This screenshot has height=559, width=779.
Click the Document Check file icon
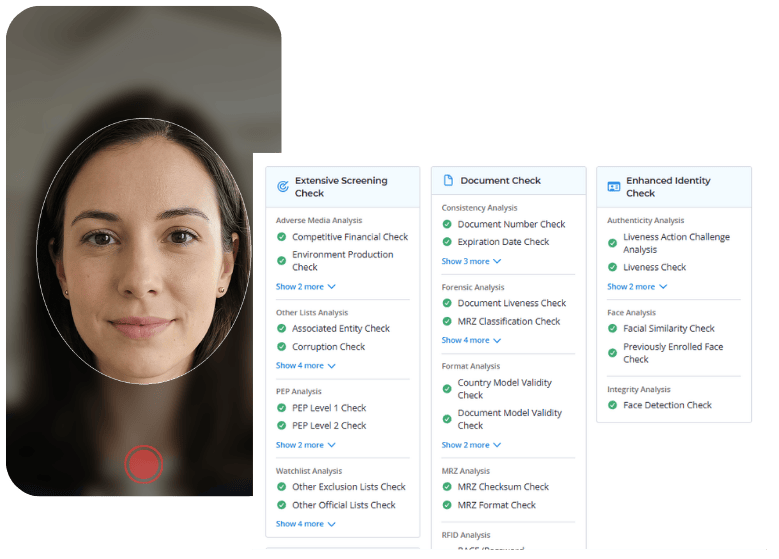coord(448,181)
